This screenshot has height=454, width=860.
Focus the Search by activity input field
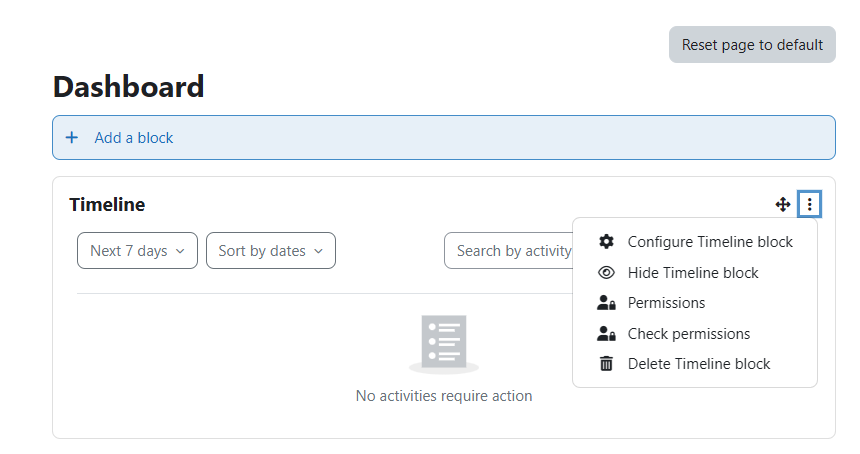[508, 251]
